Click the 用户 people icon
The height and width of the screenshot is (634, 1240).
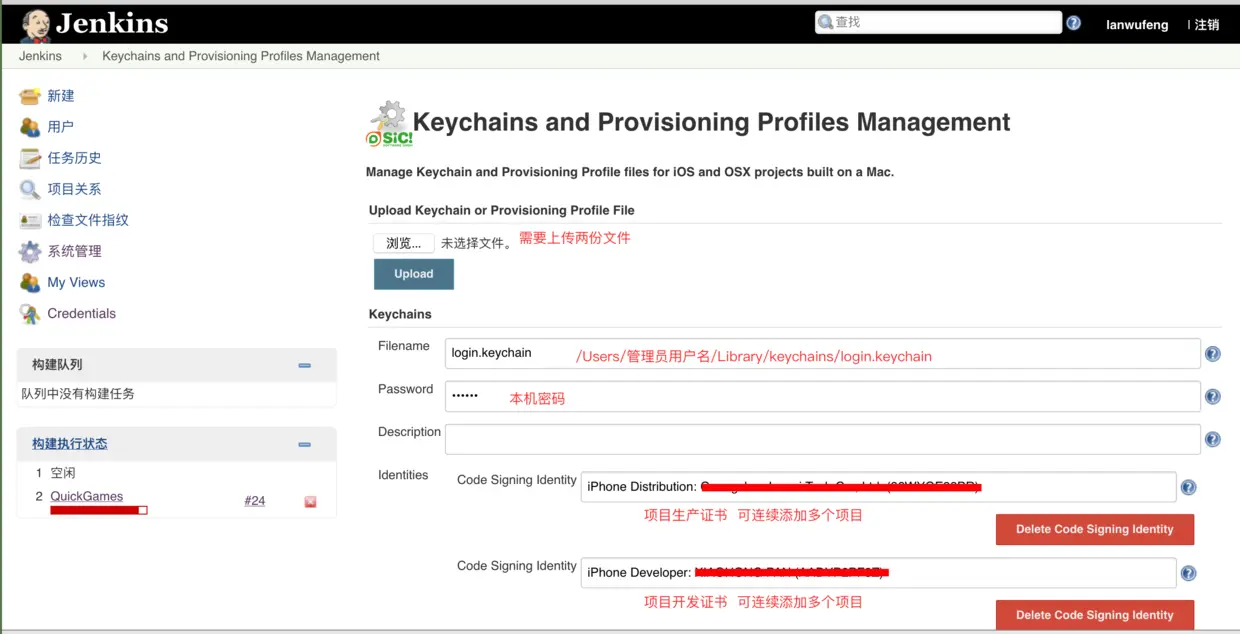pos(30,127)
